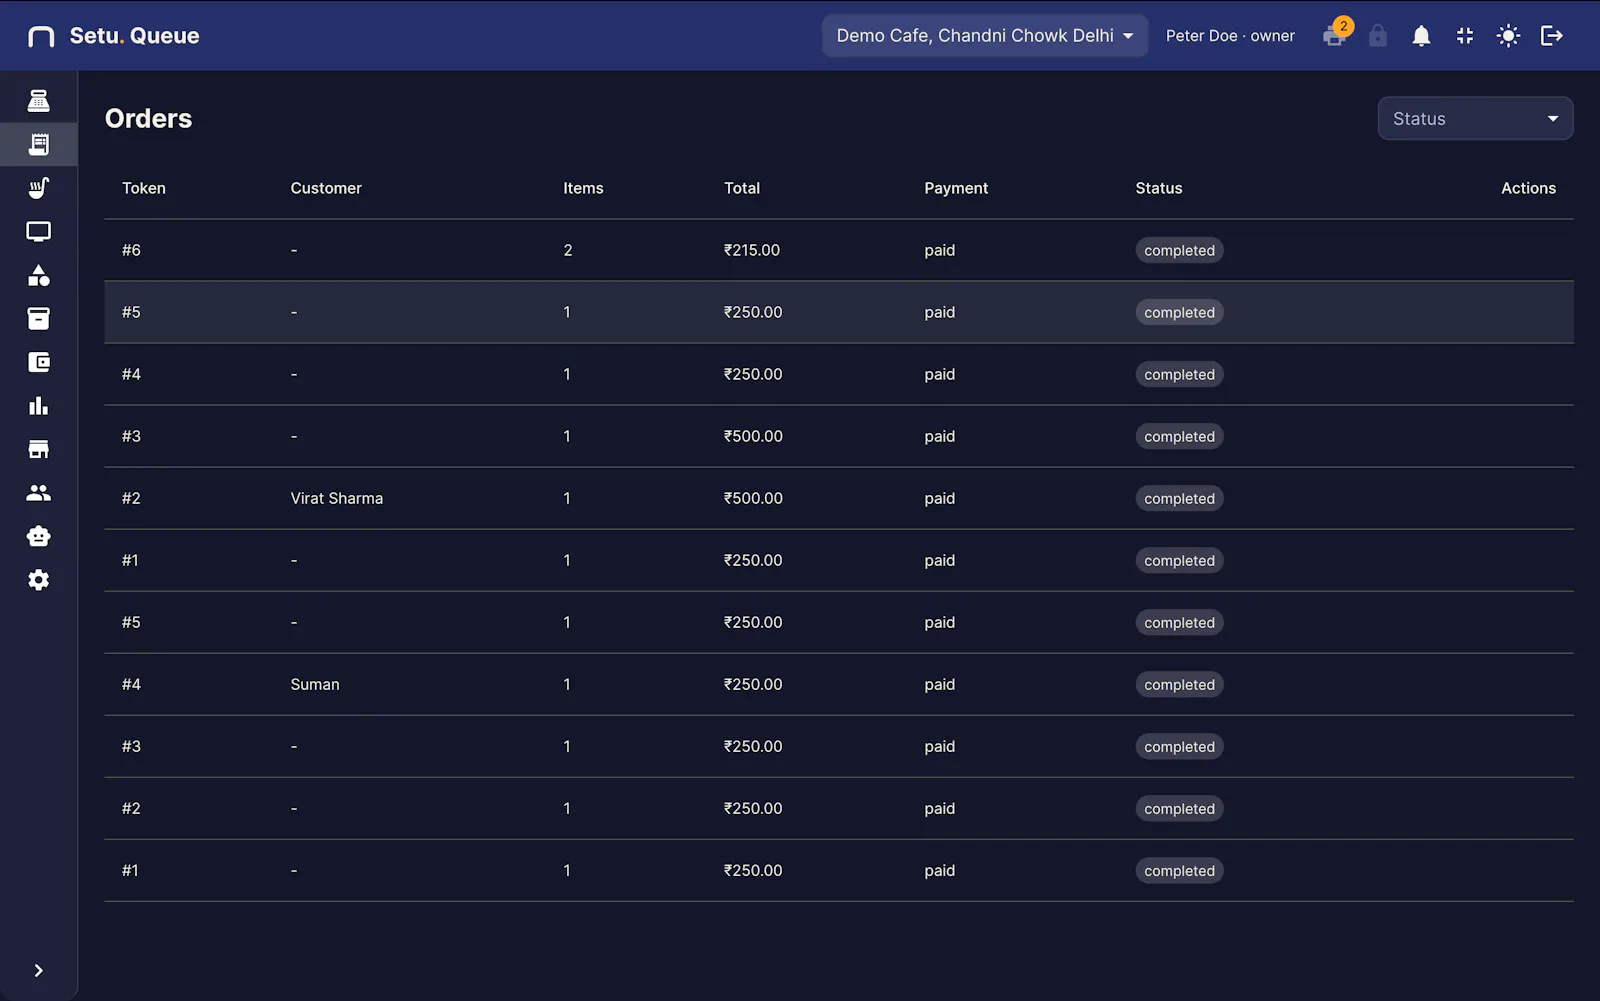The image size is (1600, 1001).
Task: Toggle light theme with the sun icon
Action: 1508,36
